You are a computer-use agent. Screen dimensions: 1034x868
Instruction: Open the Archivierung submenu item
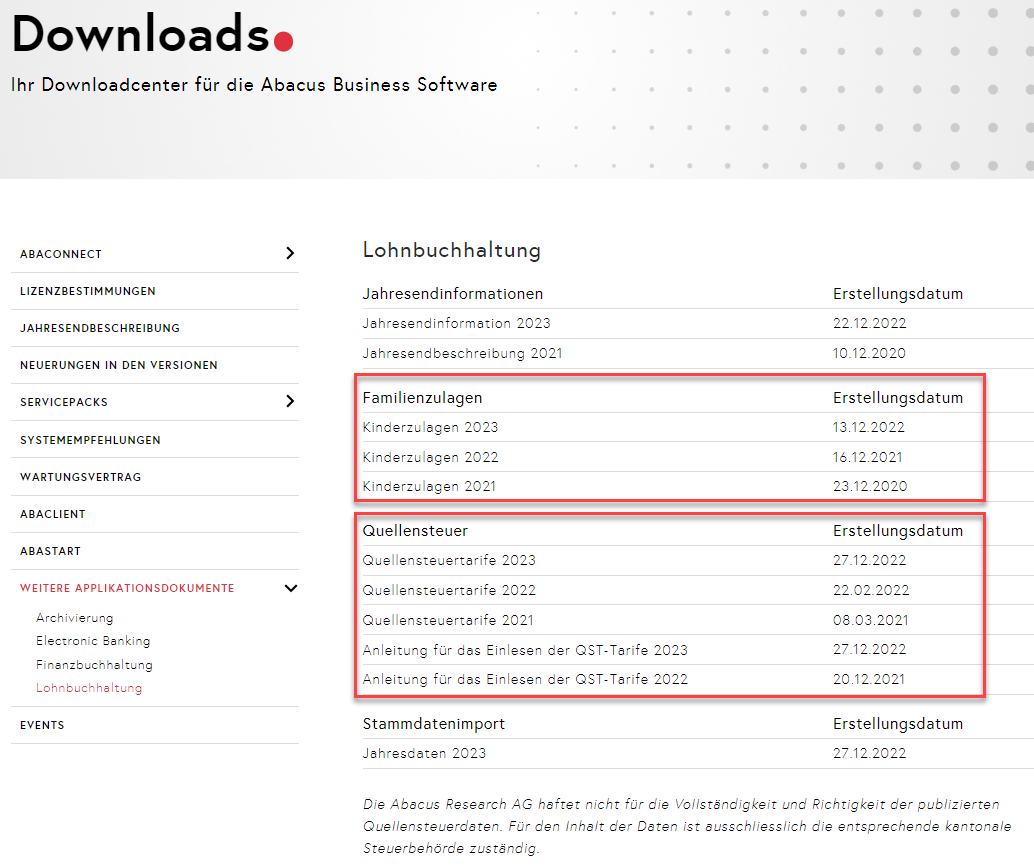pos(75,618)
